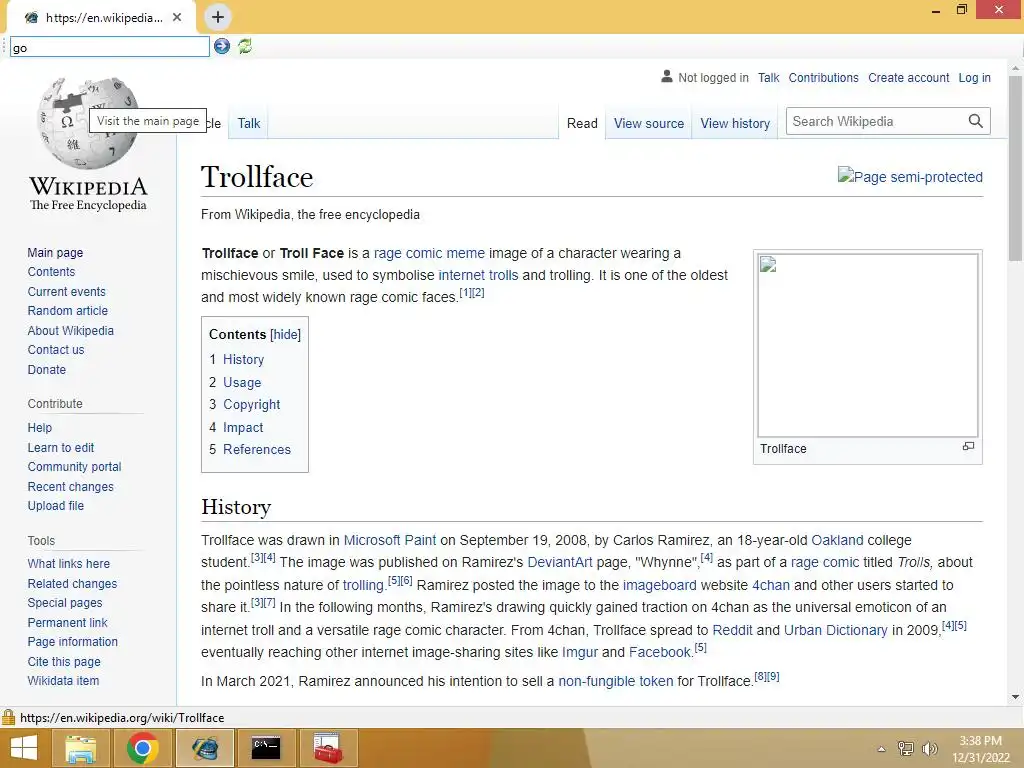Follow the rage comic link in intro
Screen dimensions: 1024x768
click(408, 253)
